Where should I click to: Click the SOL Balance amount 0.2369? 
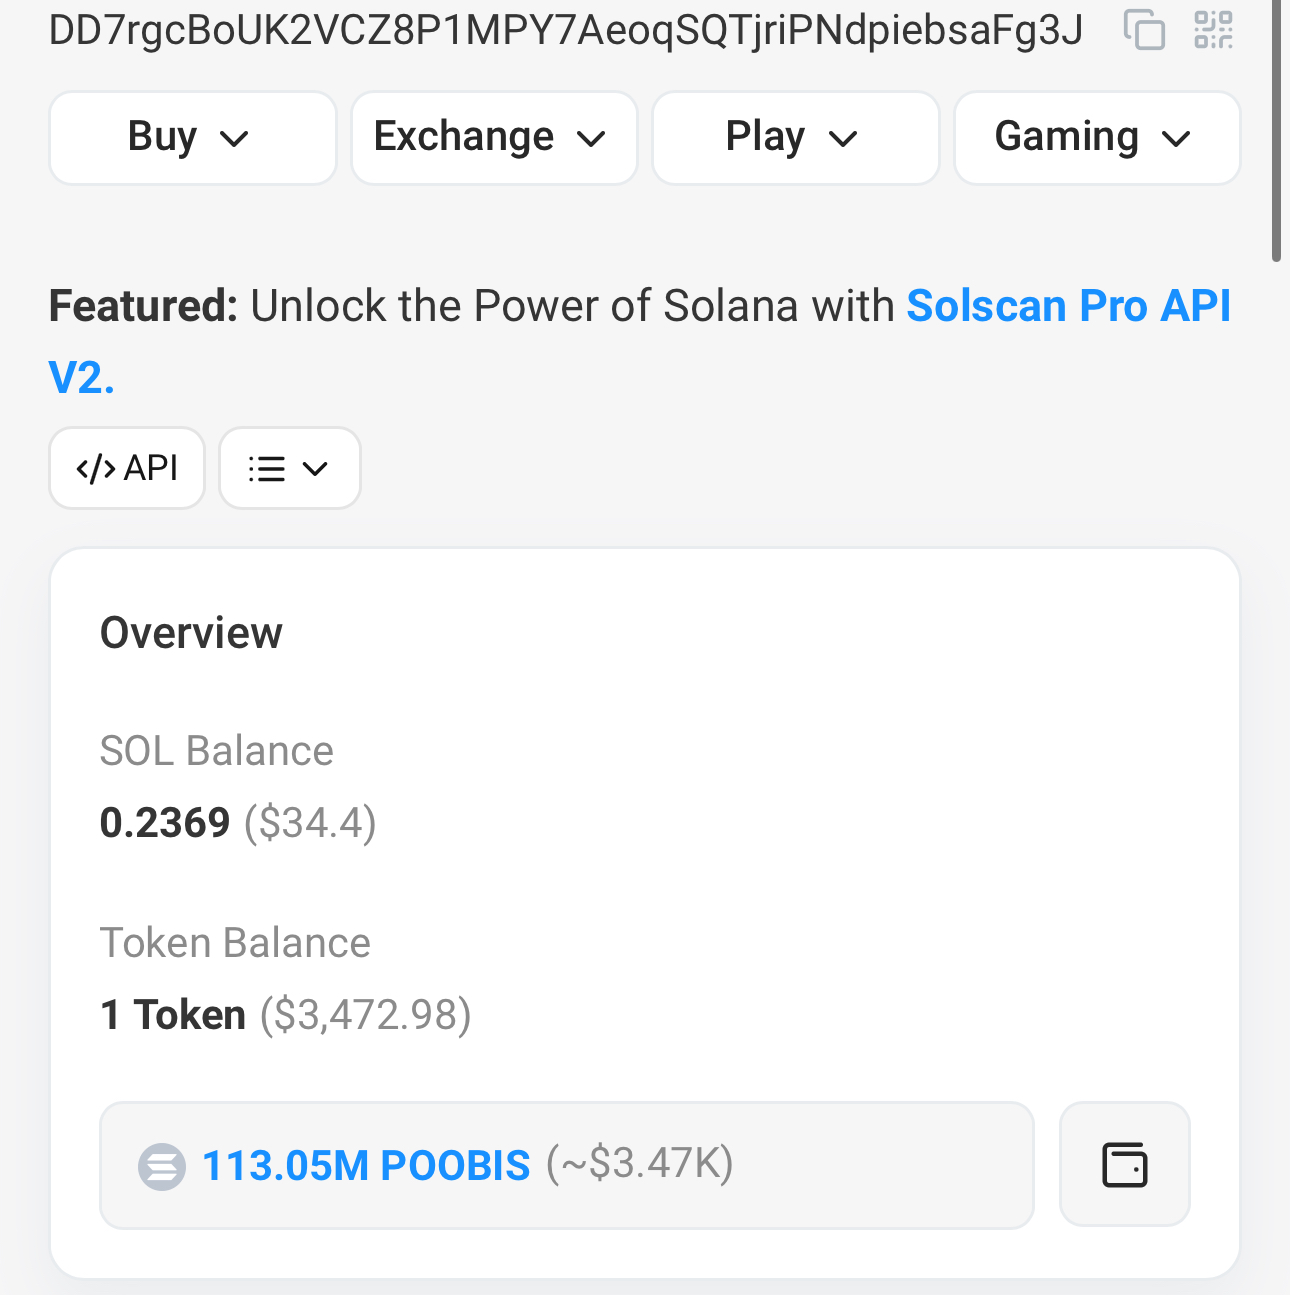pos(165,823)
